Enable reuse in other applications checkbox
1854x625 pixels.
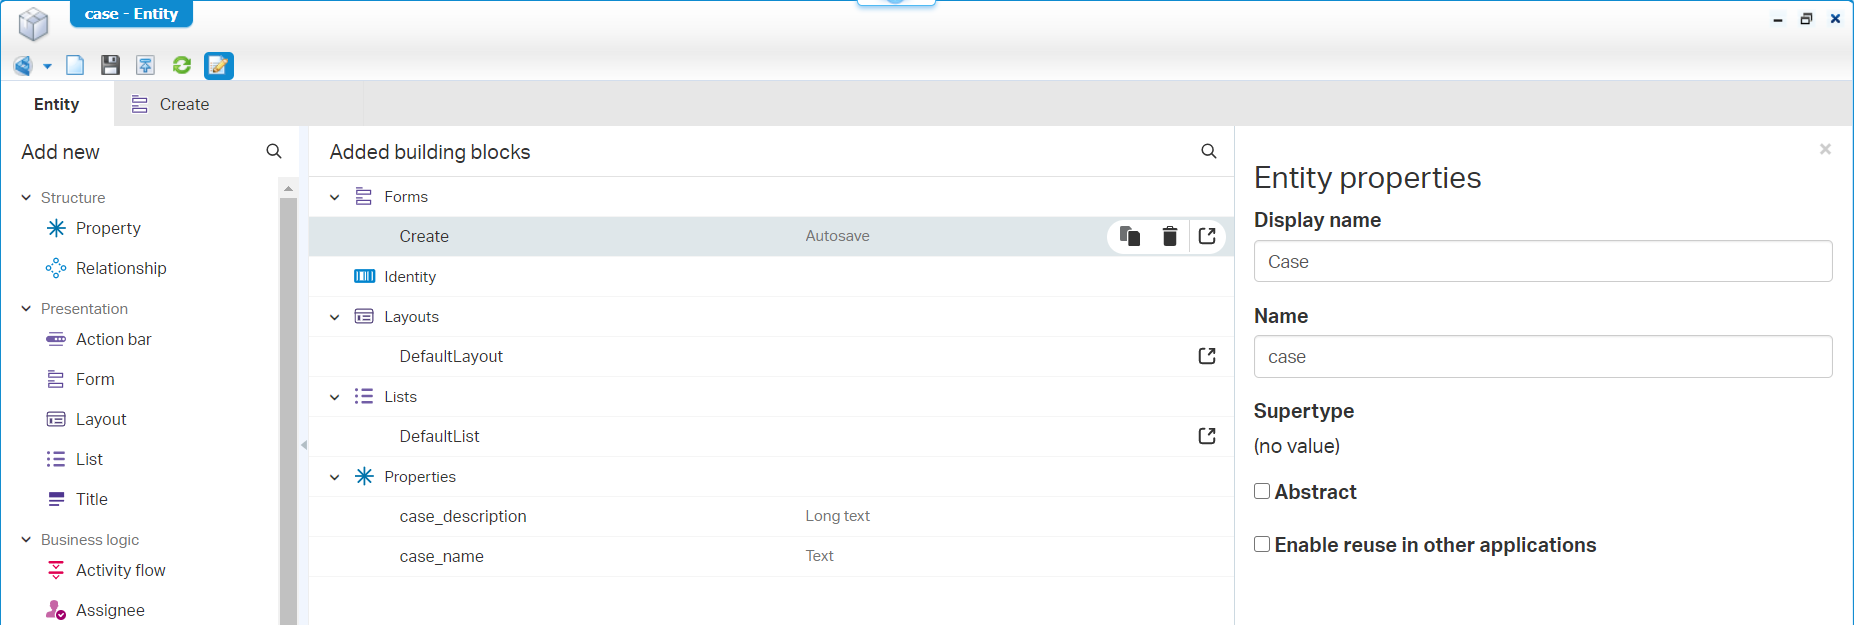(1262, 544)
